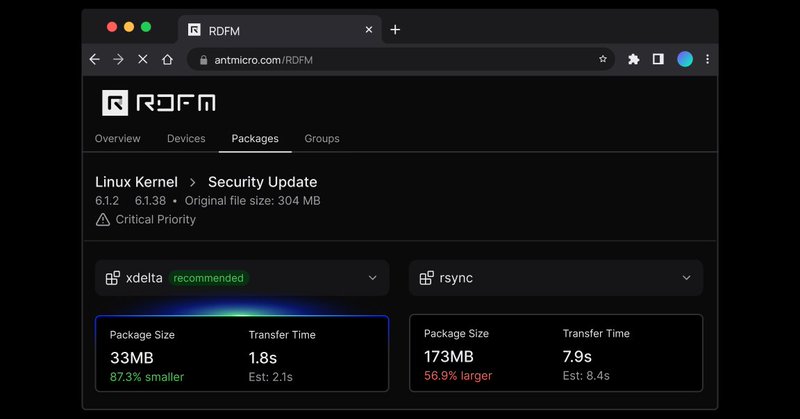
Task: Select the xdelta stats card
Action: [x=242, y=354]
